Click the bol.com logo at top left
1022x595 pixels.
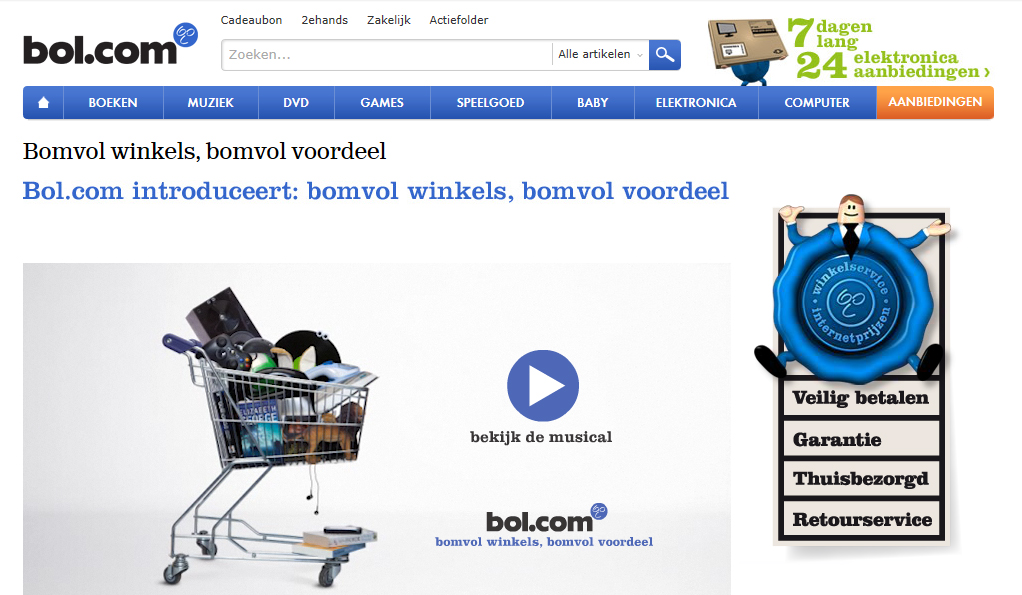pyautogui.click(x=110, y=45)
